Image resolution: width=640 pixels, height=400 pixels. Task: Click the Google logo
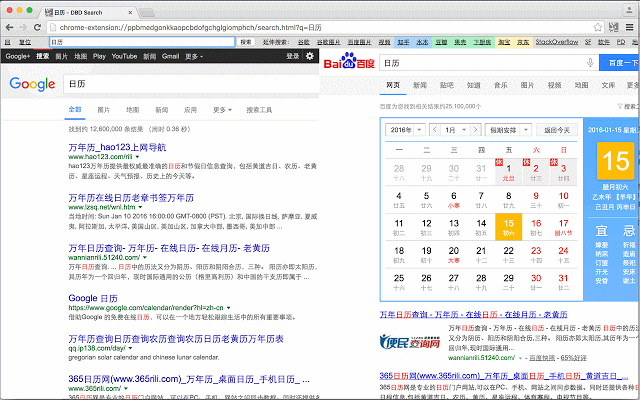(x=32, y=84)
